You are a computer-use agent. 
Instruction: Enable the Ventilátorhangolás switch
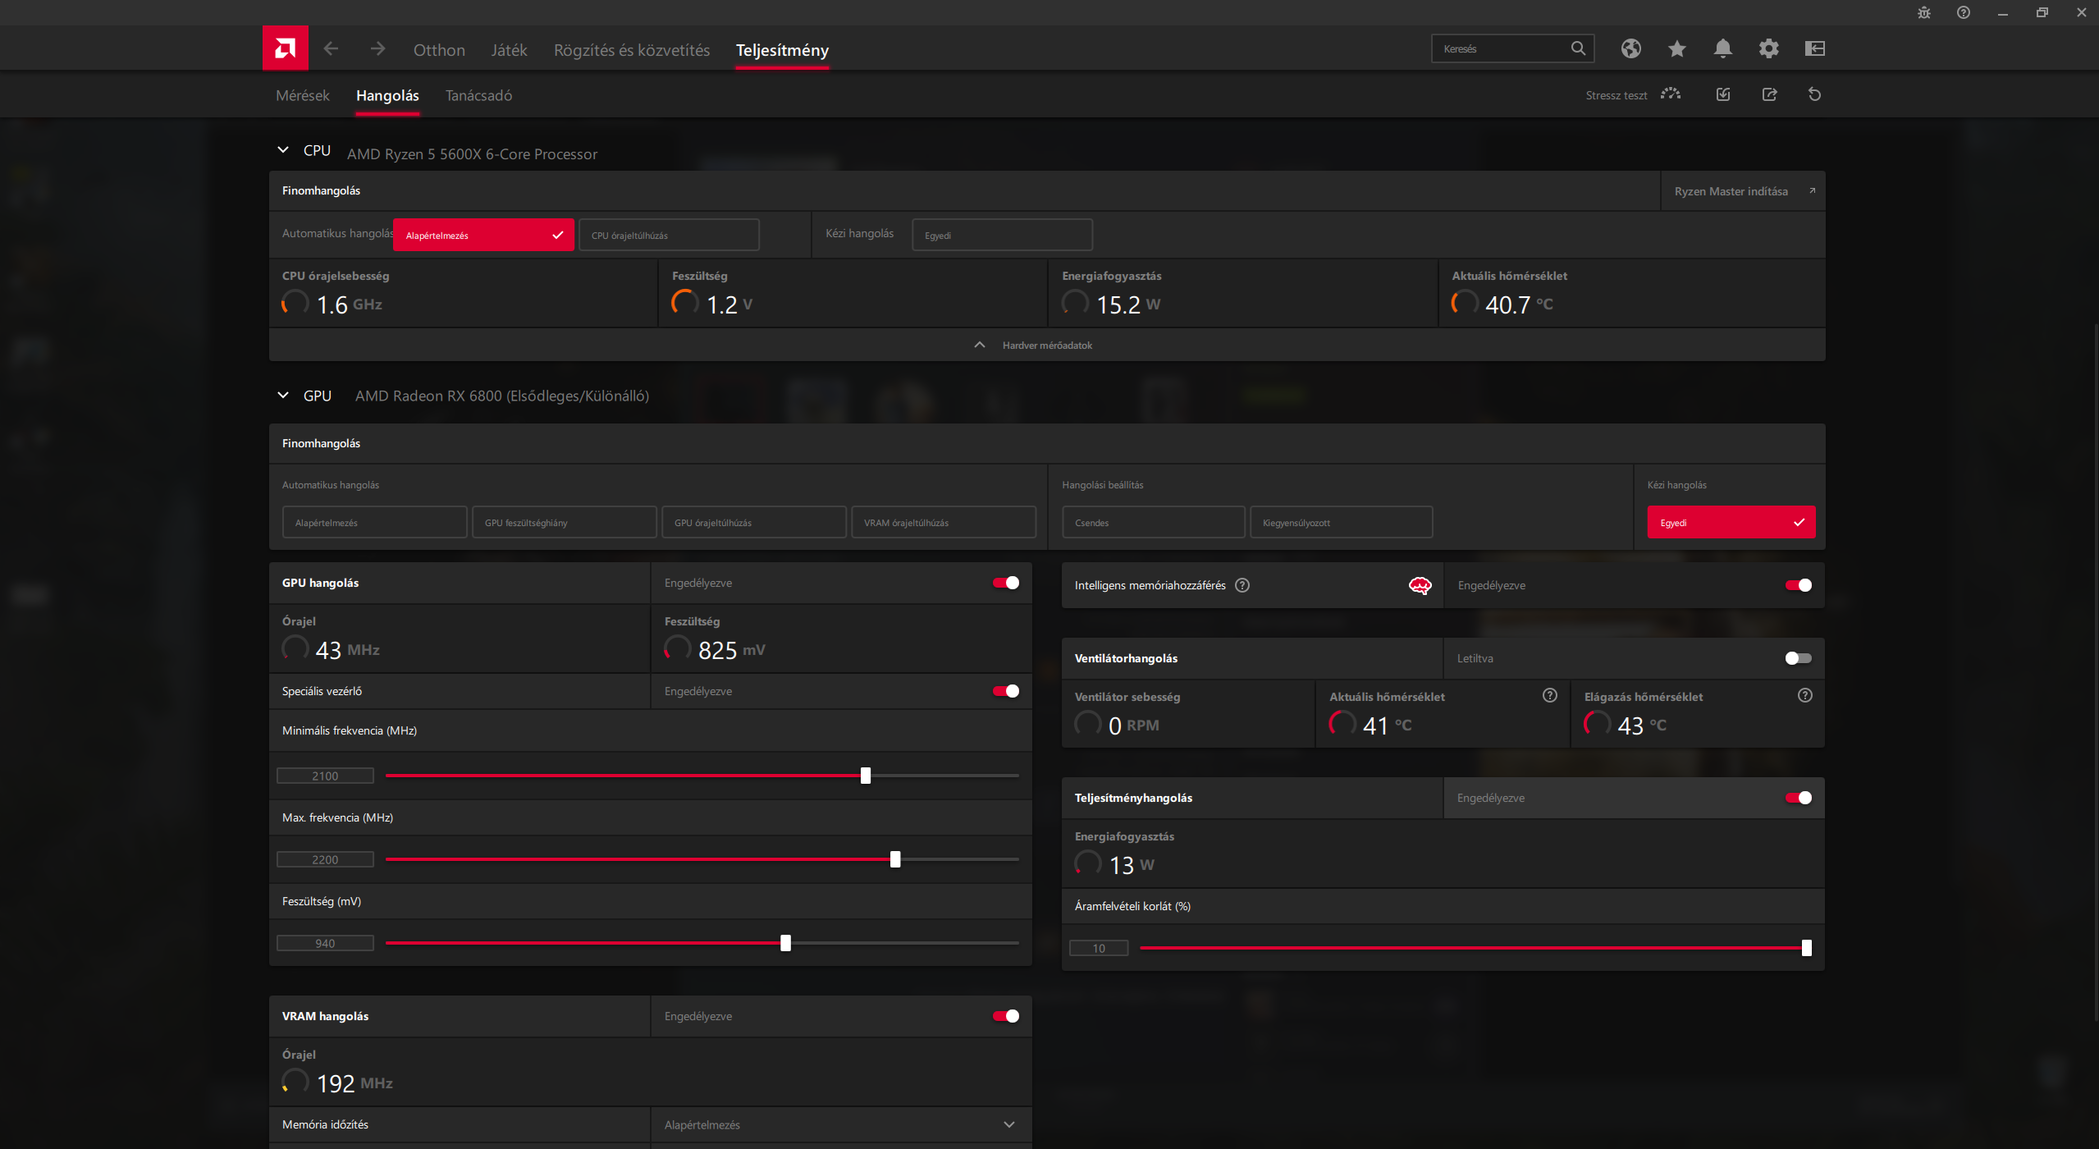coord(1798,658)
